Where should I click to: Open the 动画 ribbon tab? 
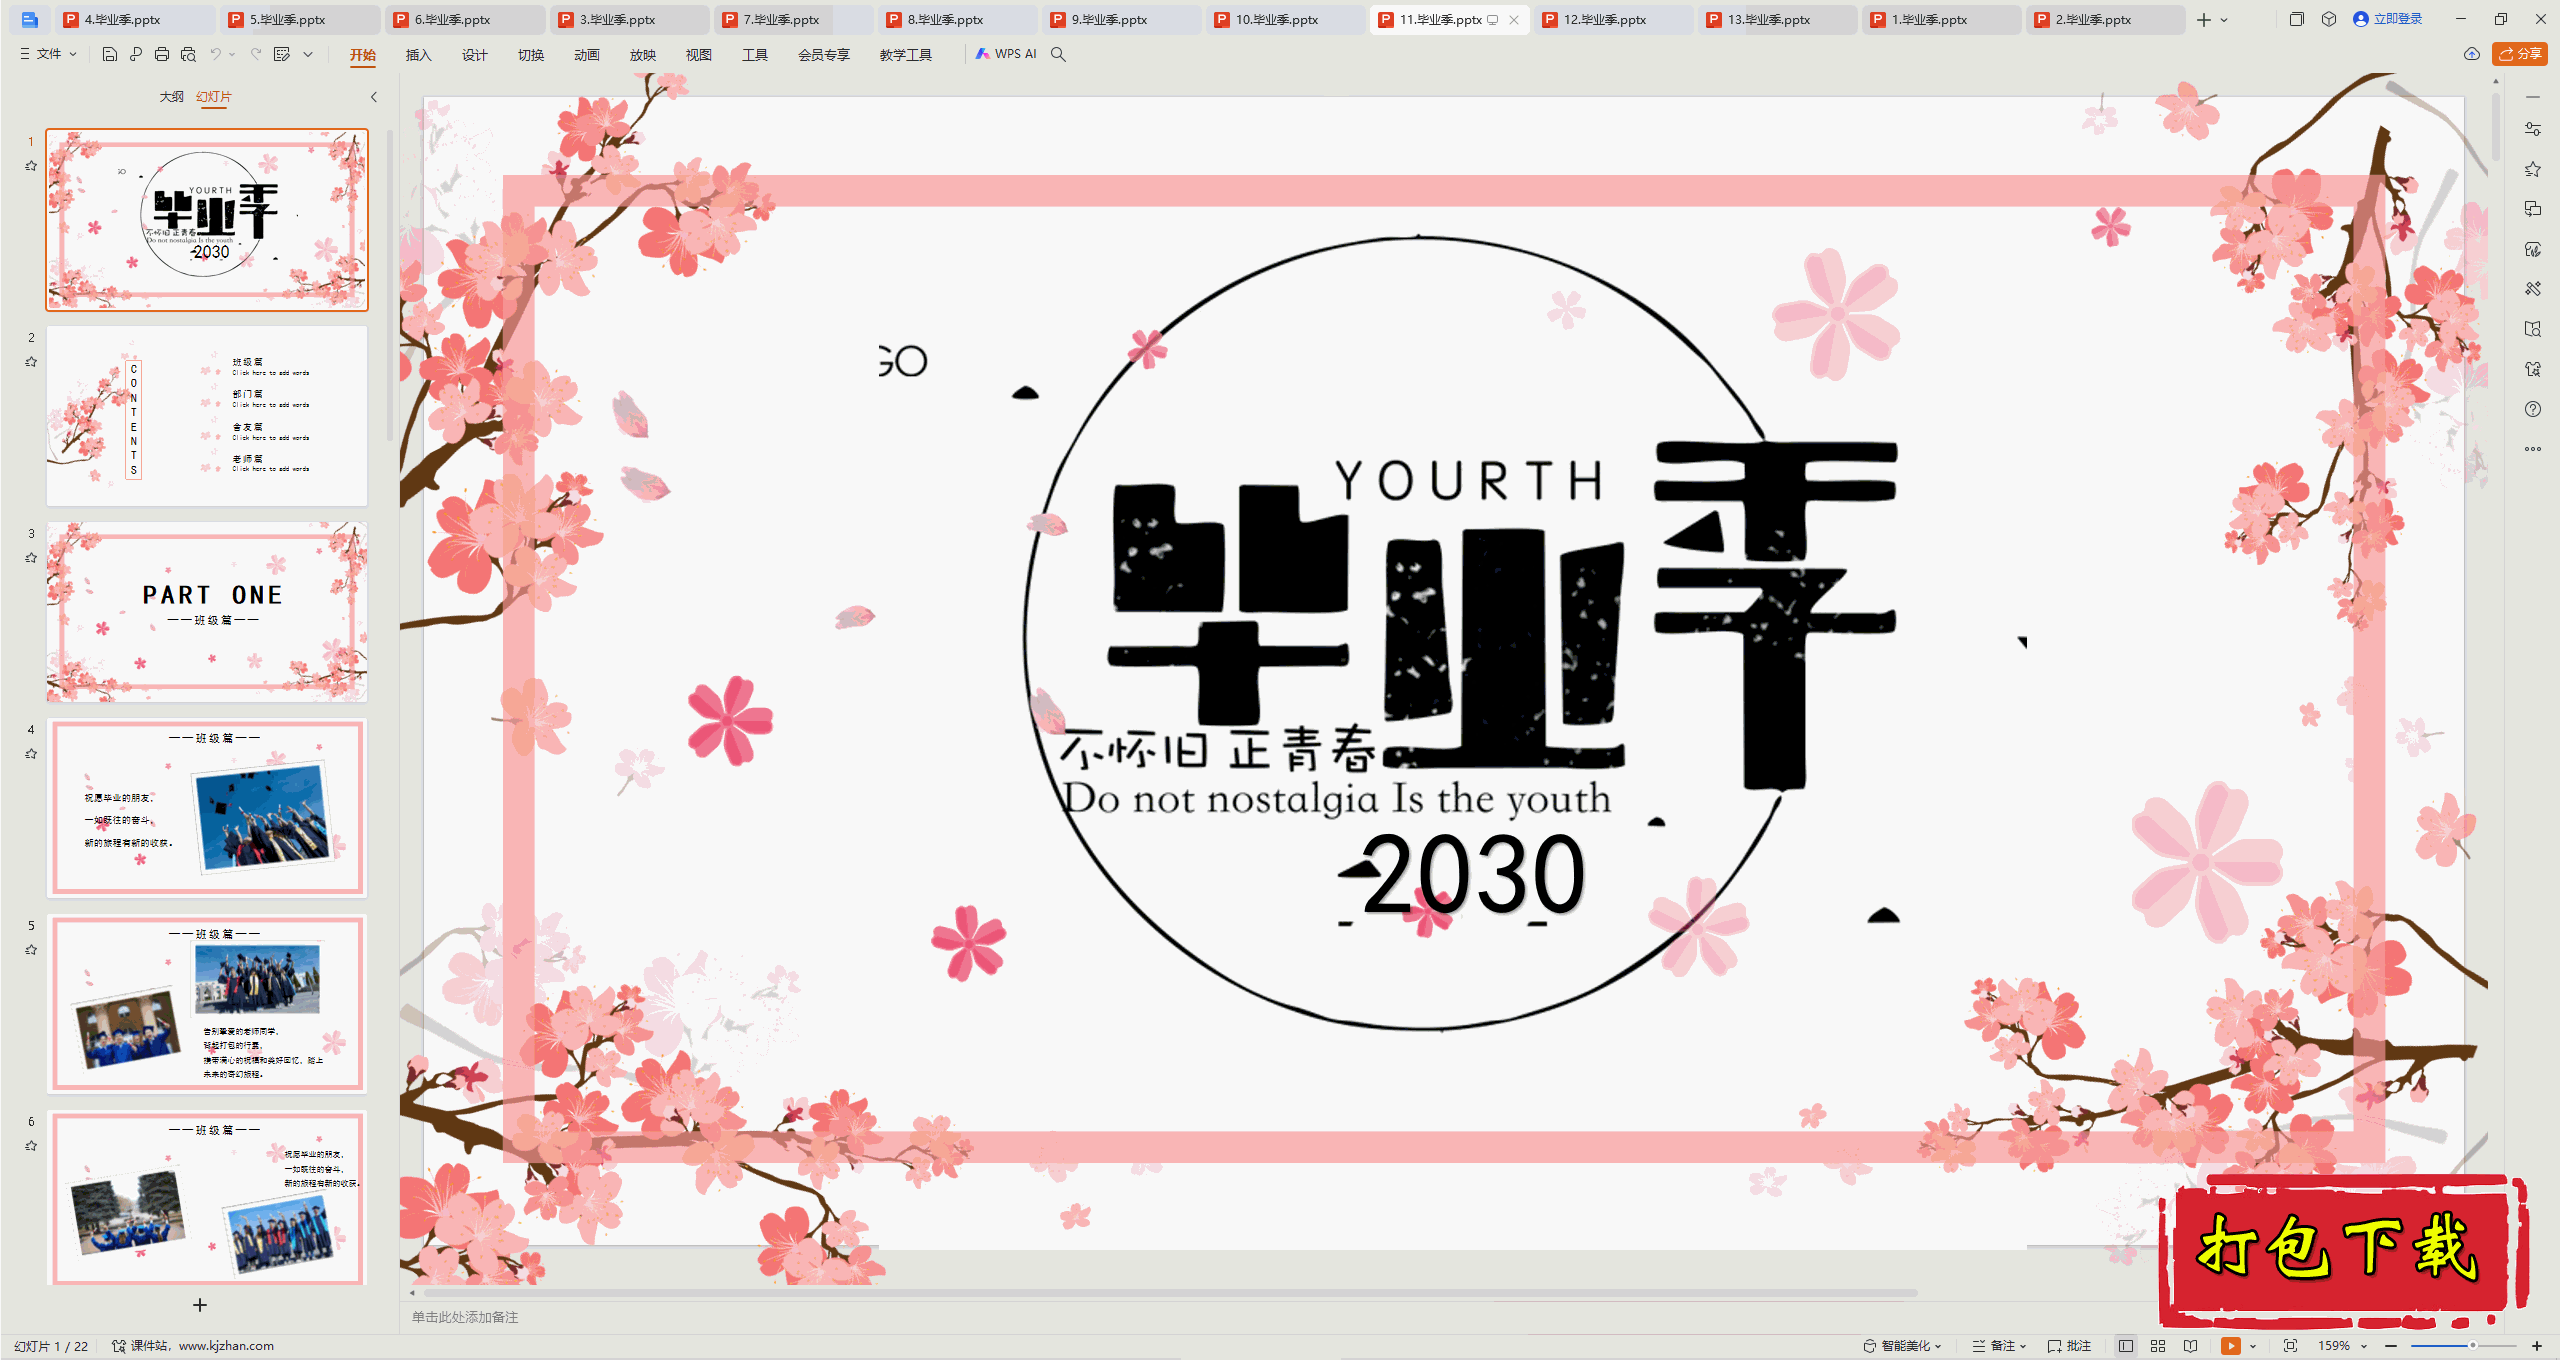coord(586,55)
